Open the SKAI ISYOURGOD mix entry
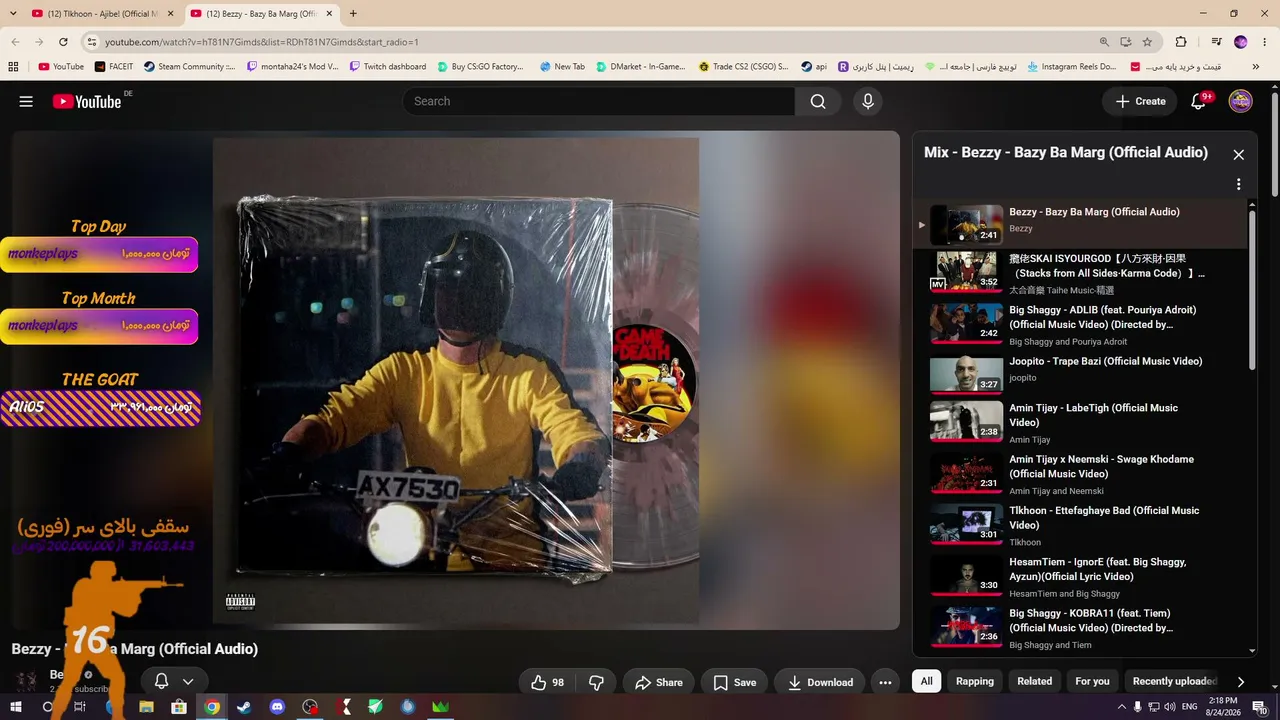1280x720 pixels. point(1081,272)
